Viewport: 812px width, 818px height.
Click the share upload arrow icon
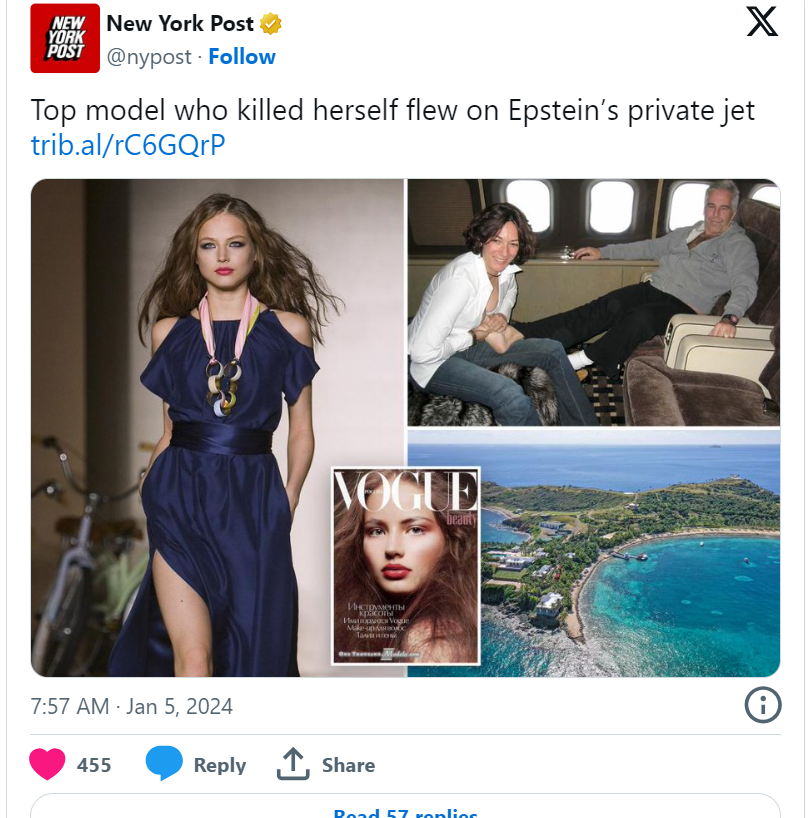293,764
